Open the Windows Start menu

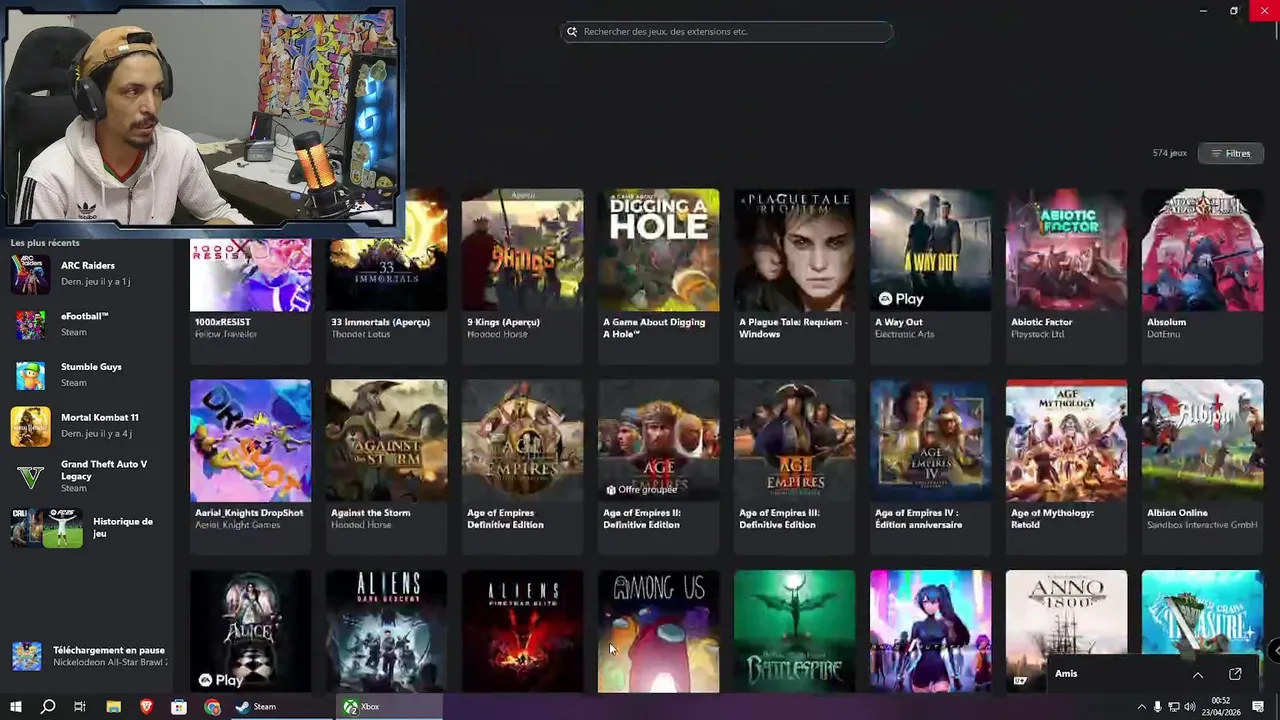coord(15,706)
